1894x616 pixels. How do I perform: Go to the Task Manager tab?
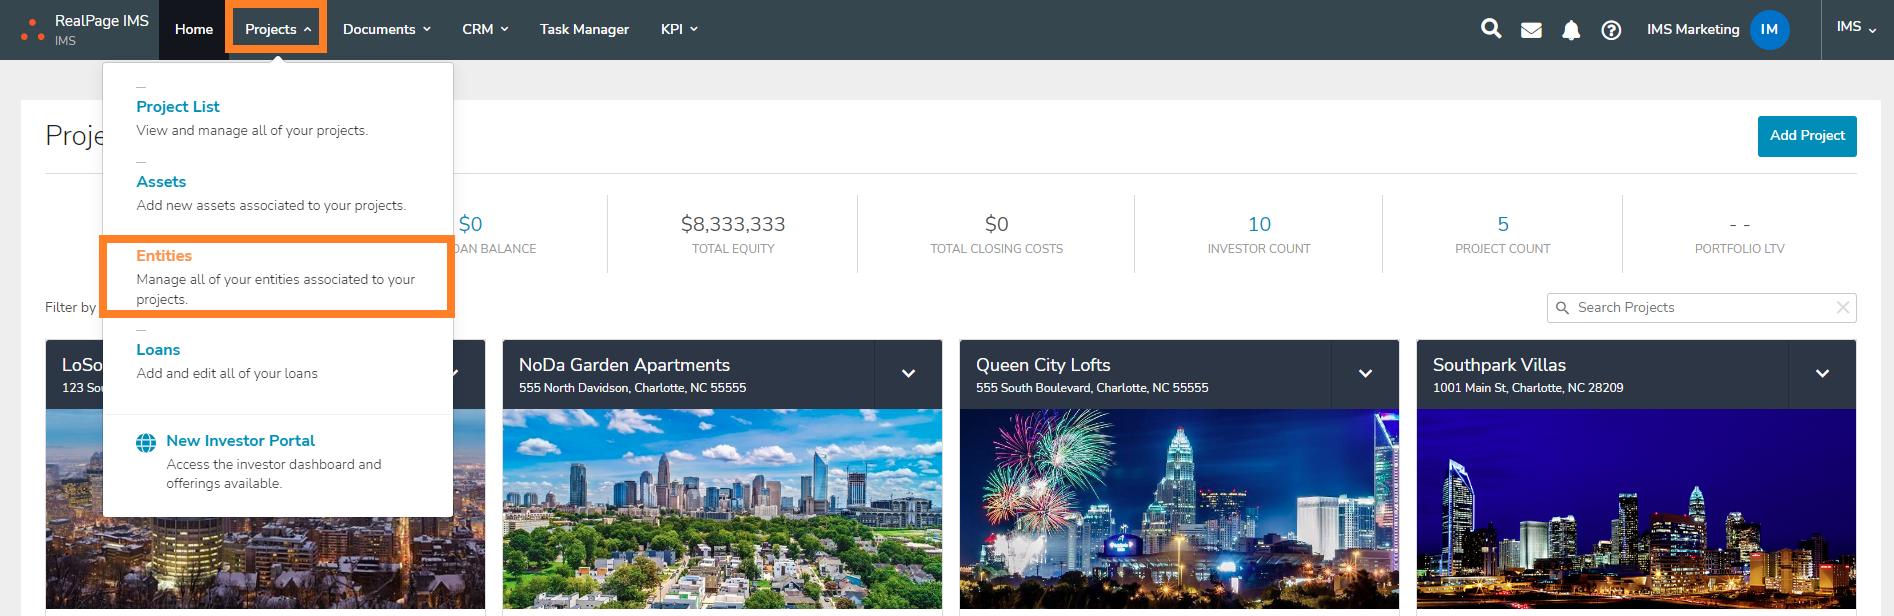coord(584,30)
